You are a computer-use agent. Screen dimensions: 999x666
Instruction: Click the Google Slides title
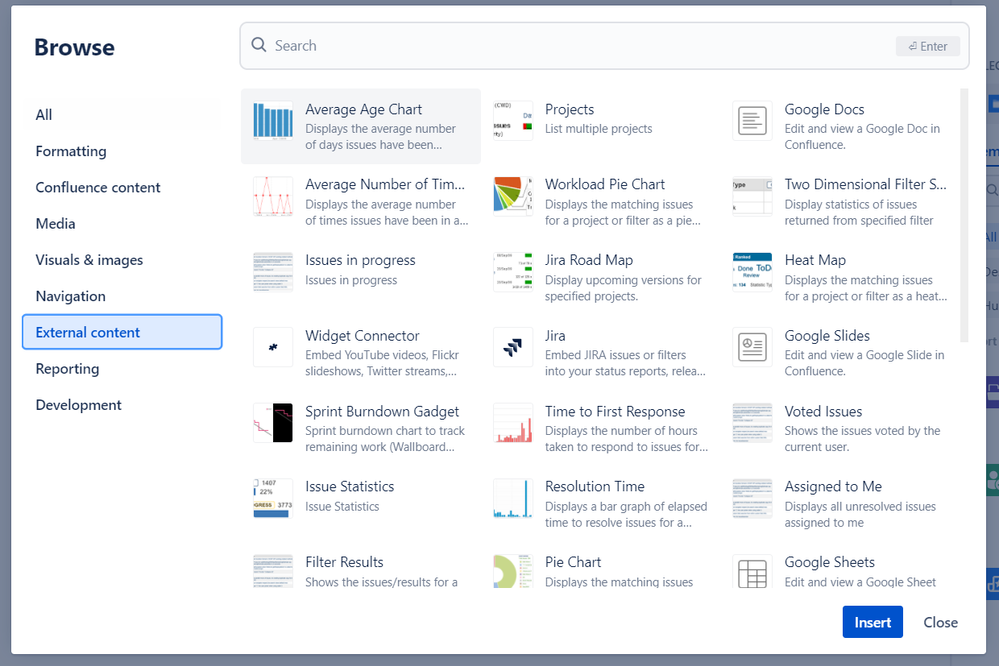click(x=827, y=335)
